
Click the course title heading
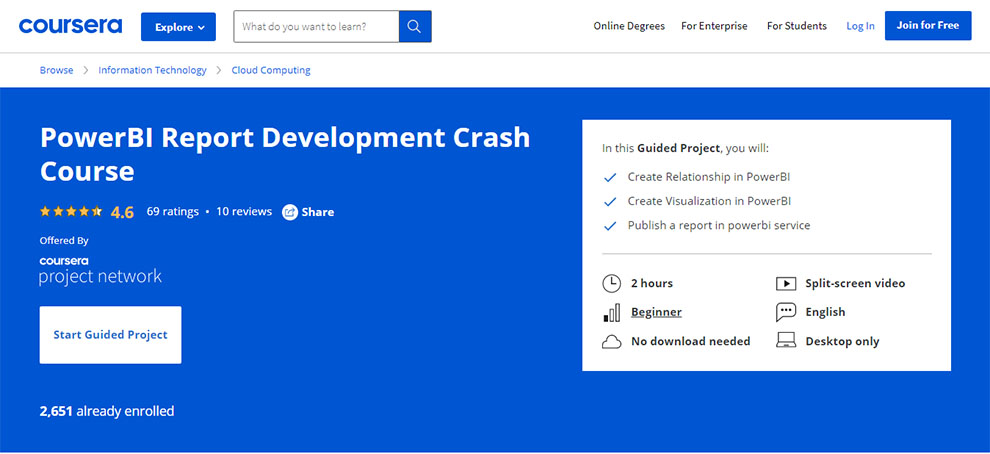tap(285, 154)
